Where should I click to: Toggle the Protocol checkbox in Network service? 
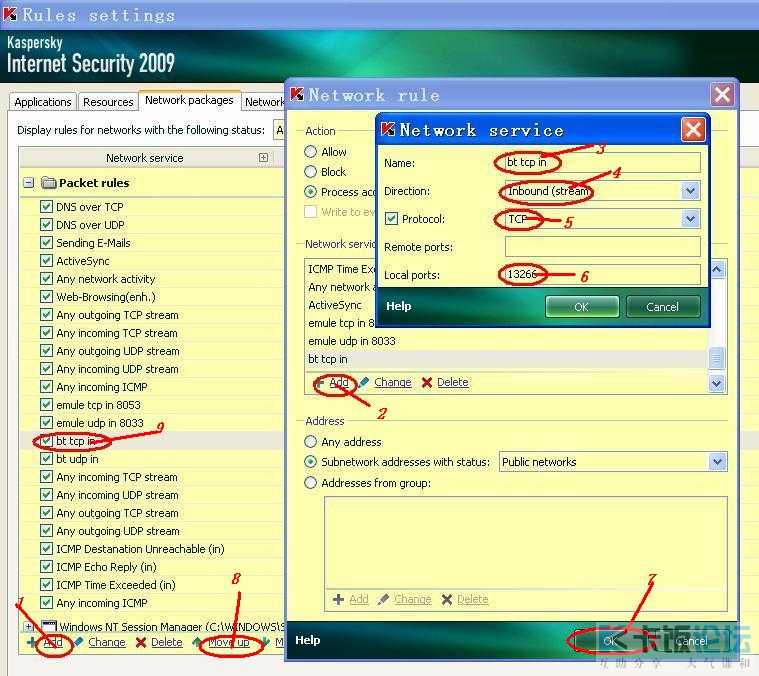[391, 218]
